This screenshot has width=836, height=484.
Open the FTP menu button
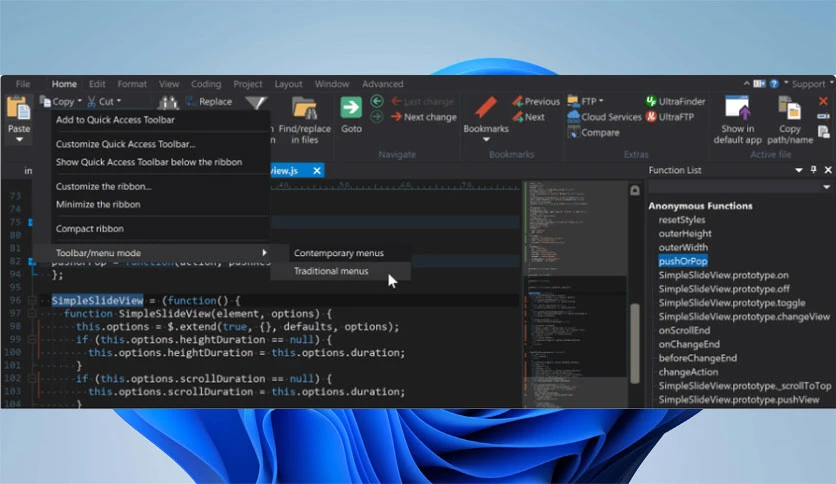(585, 101)
